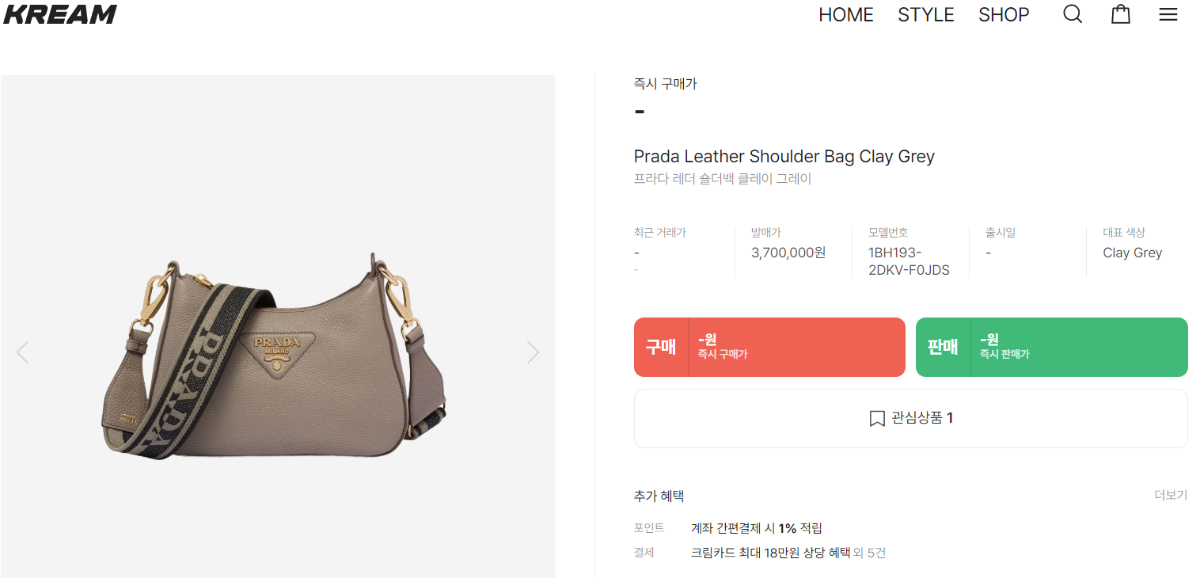The image size is (1200, 578).
Task: Click the 추가 혜택 section heading
Action: [659, 496]
